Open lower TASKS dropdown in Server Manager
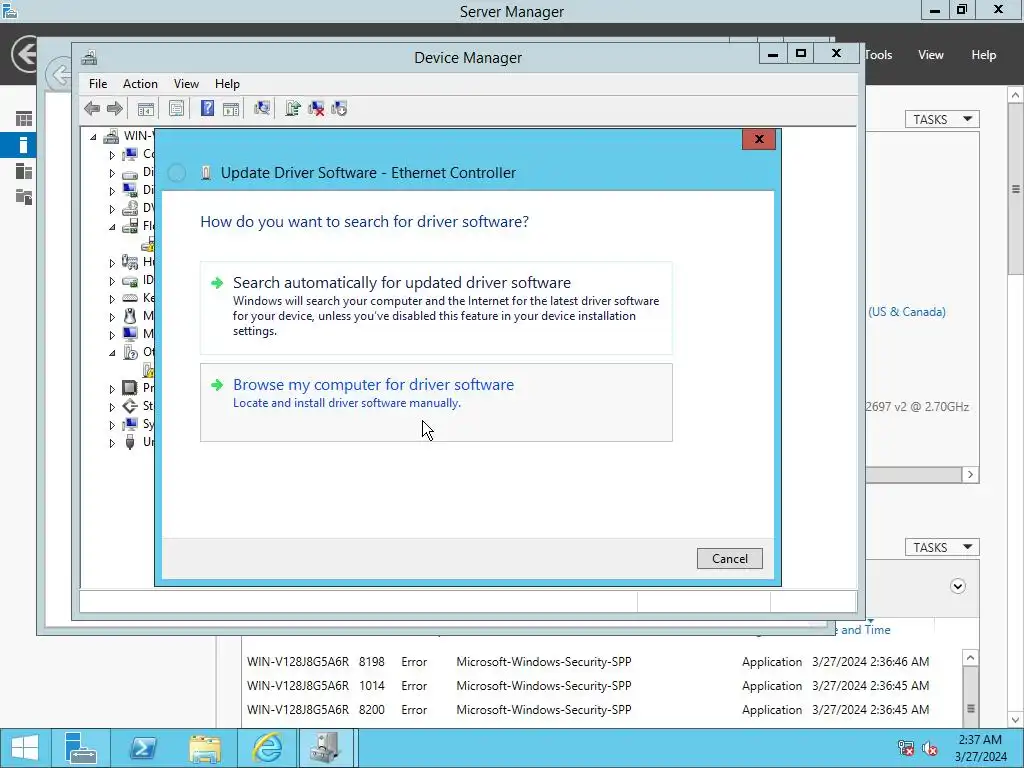 [942, 547]
